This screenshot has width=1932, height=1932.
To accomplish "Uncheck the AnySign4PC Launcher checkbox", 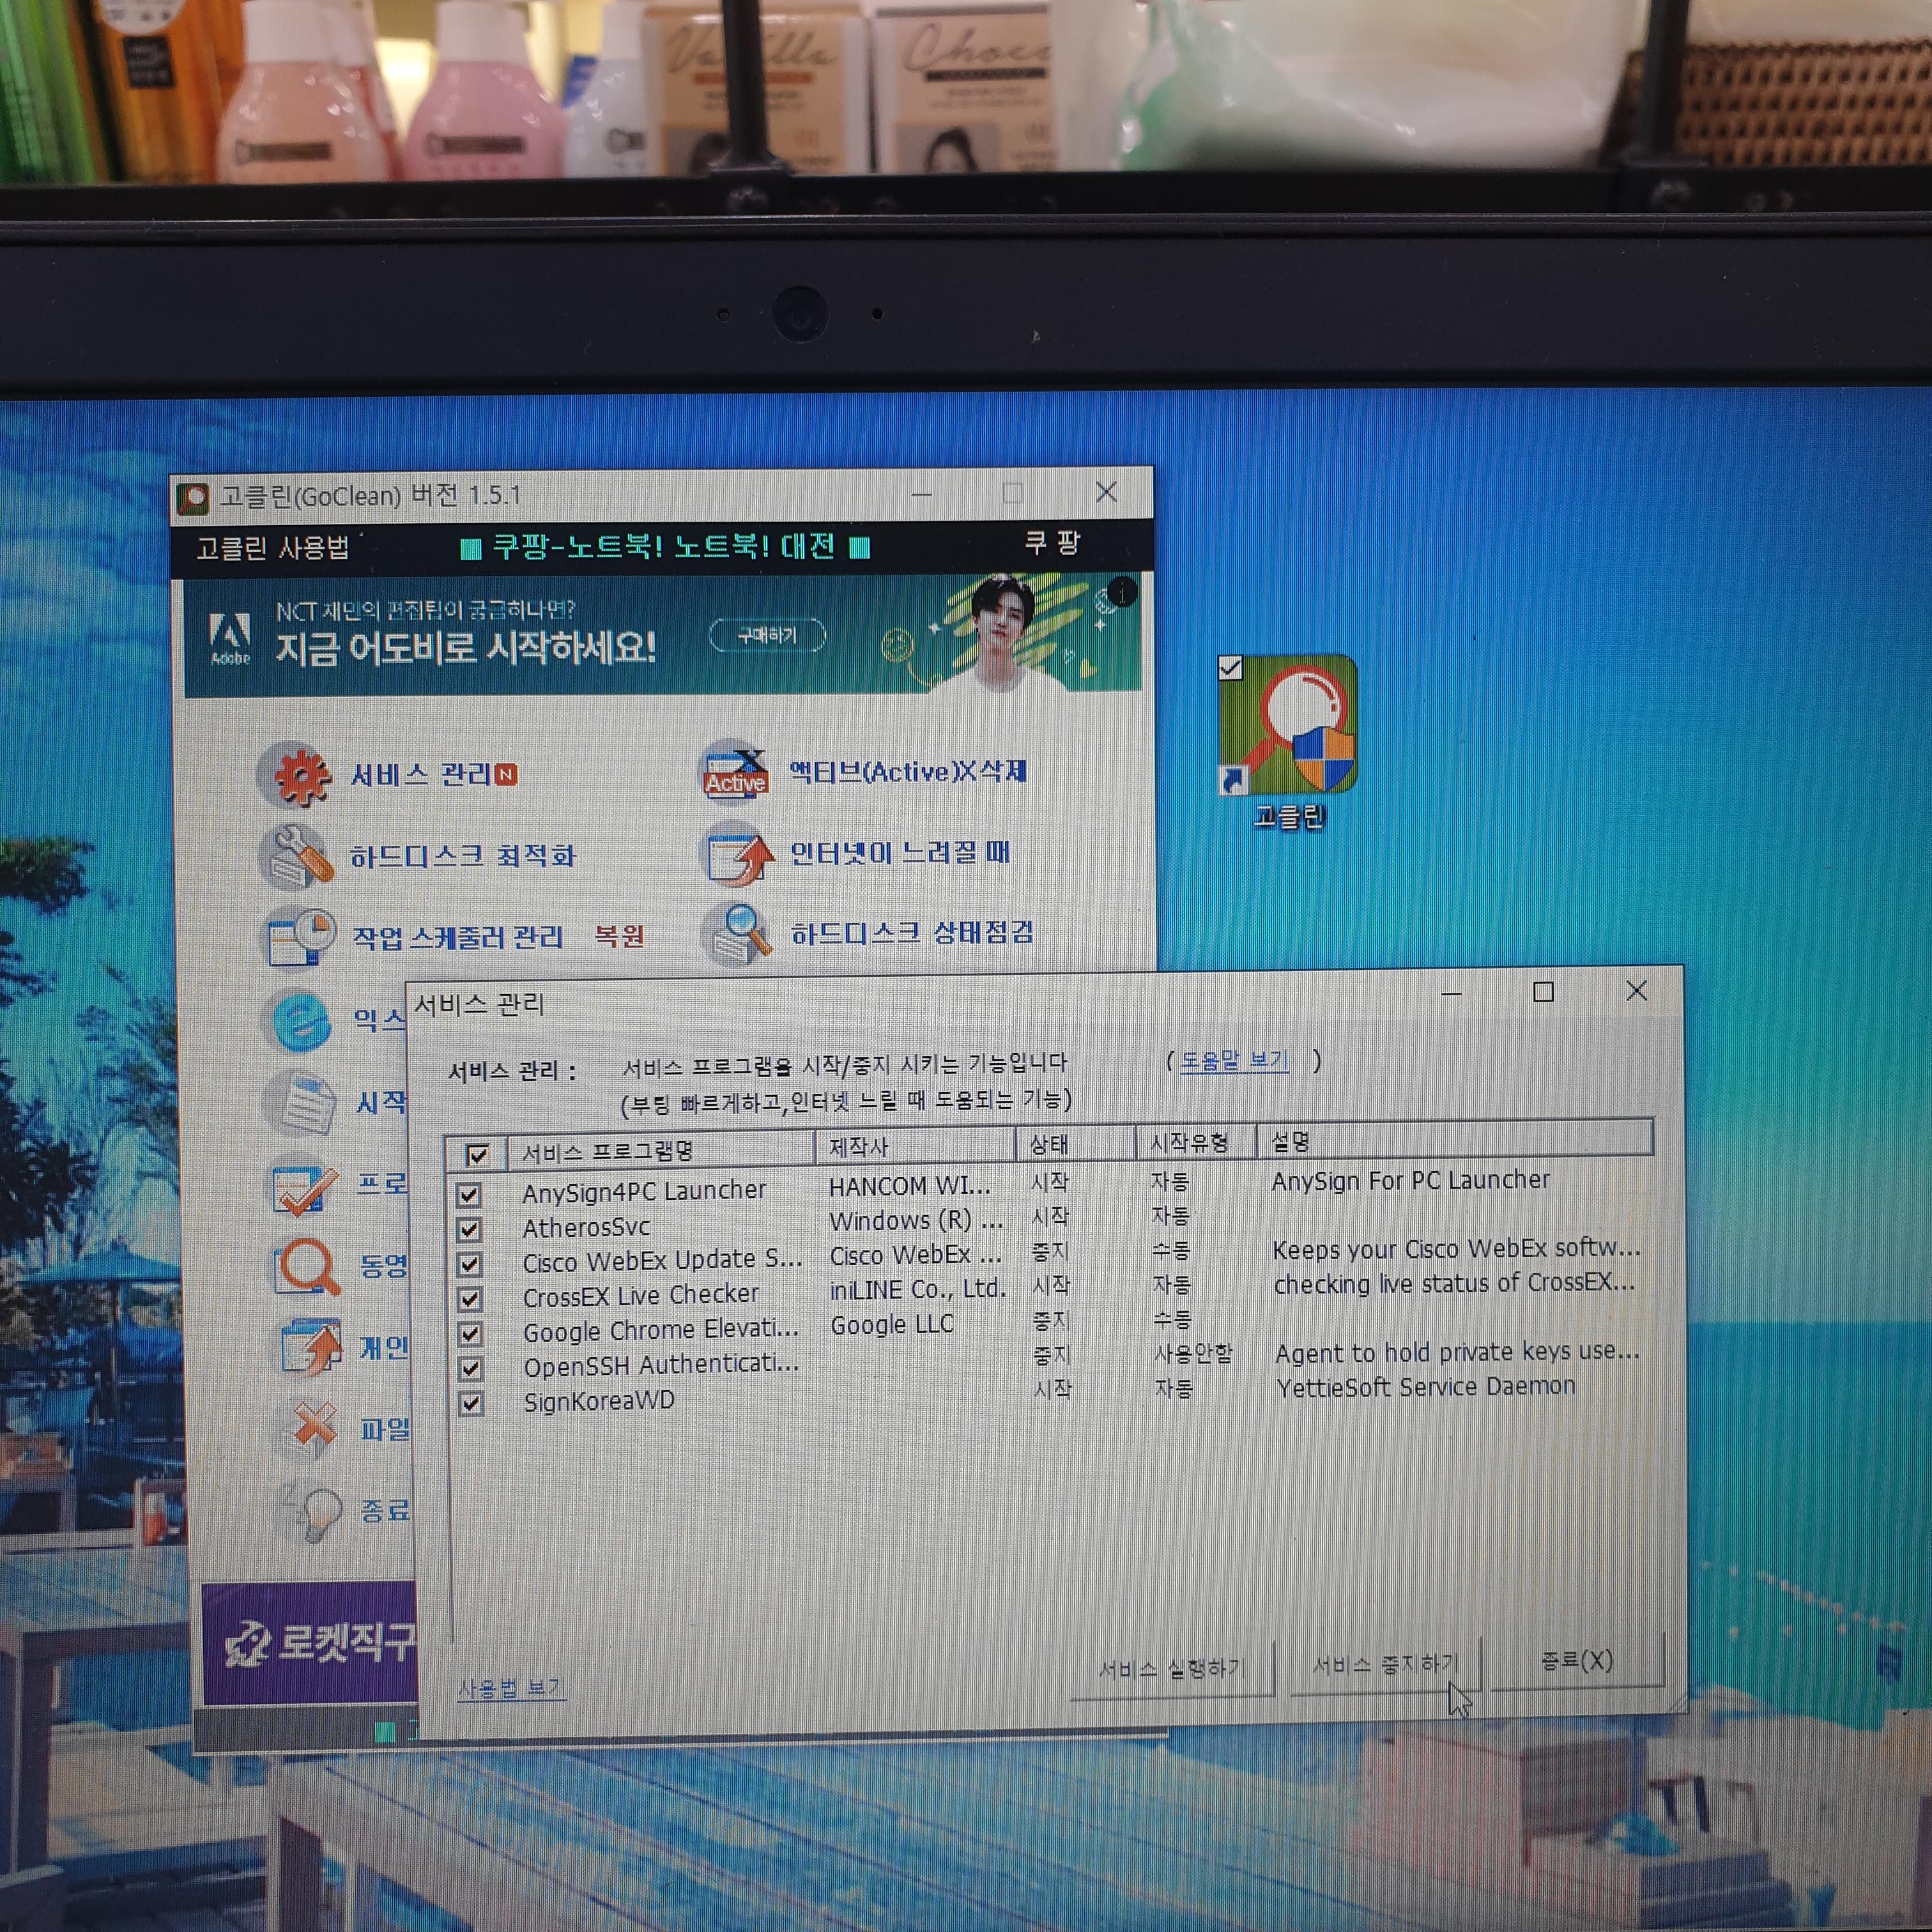I will [468, 1194].
